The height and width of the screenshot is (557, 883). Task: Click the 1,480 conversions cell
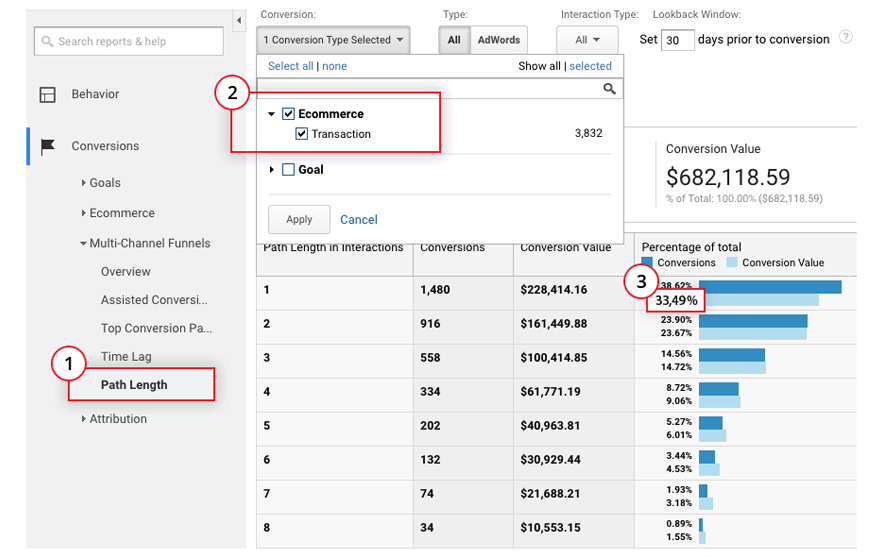(x=435, y=290)
